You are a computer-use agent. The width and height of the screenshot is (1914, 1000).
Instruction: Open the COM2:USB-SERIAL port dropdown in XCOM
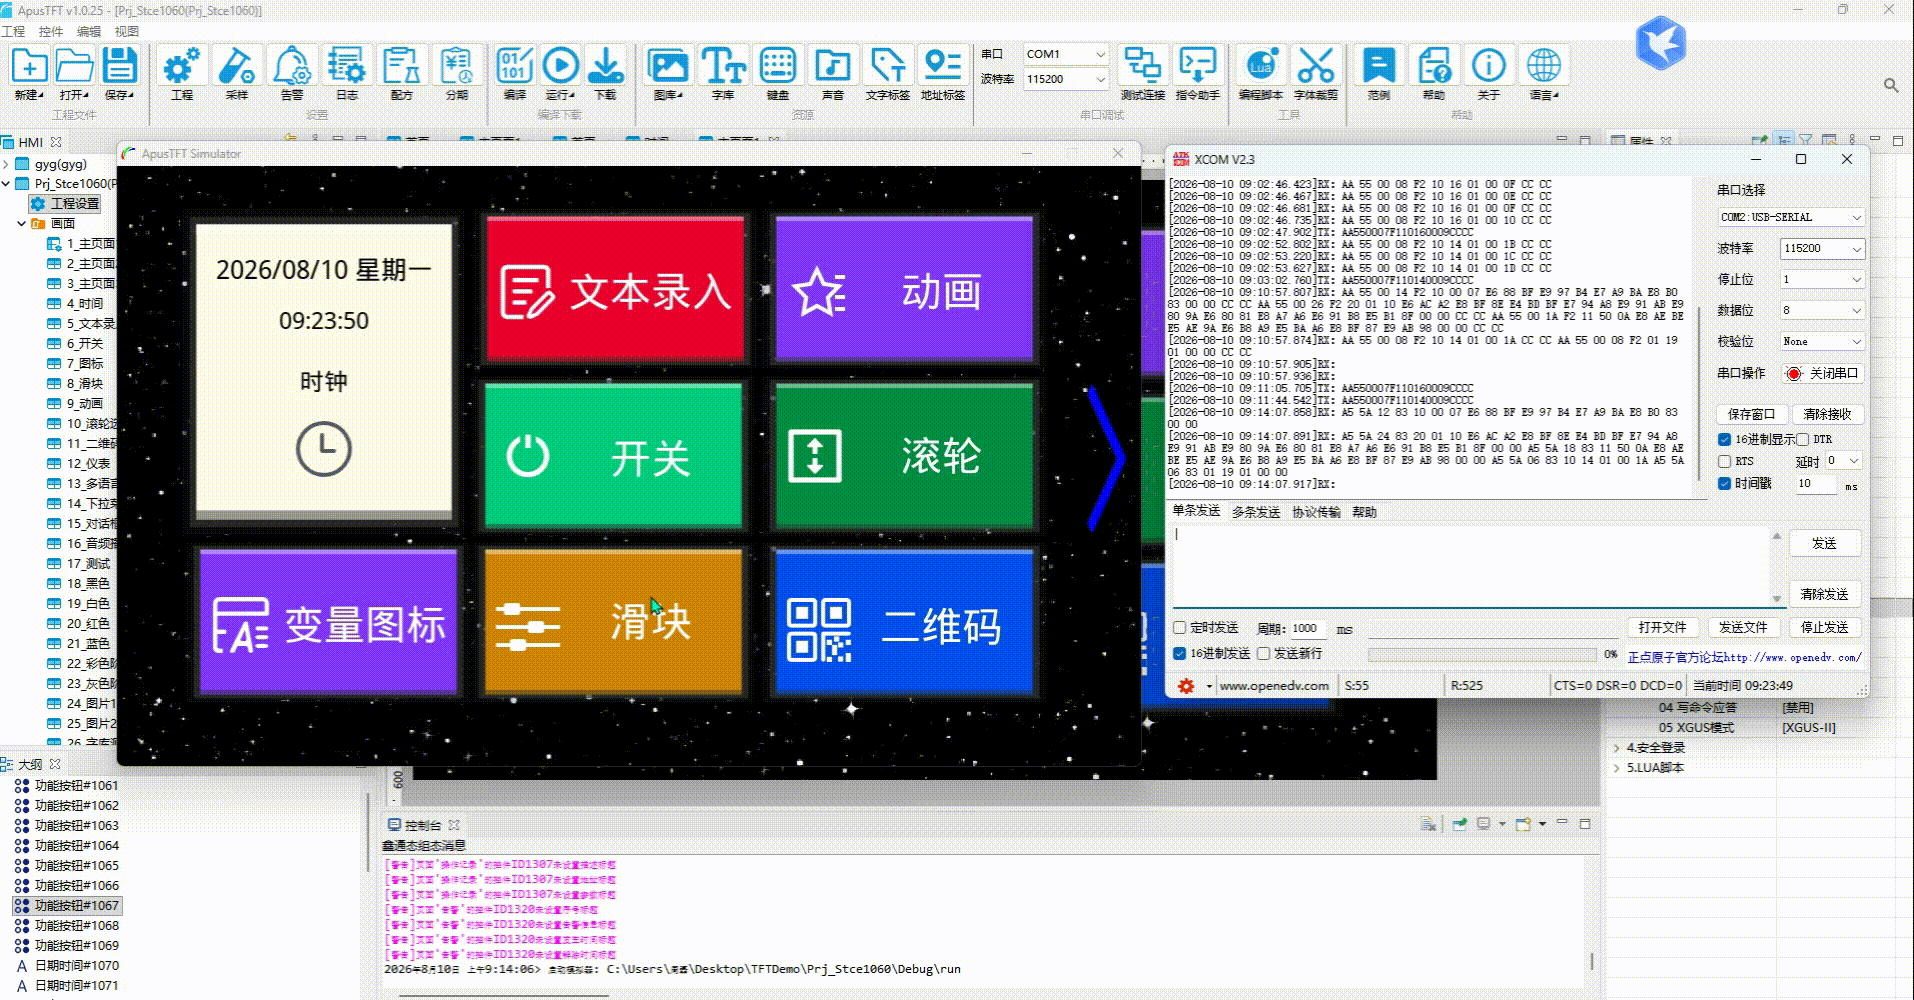pos(1791,217)
